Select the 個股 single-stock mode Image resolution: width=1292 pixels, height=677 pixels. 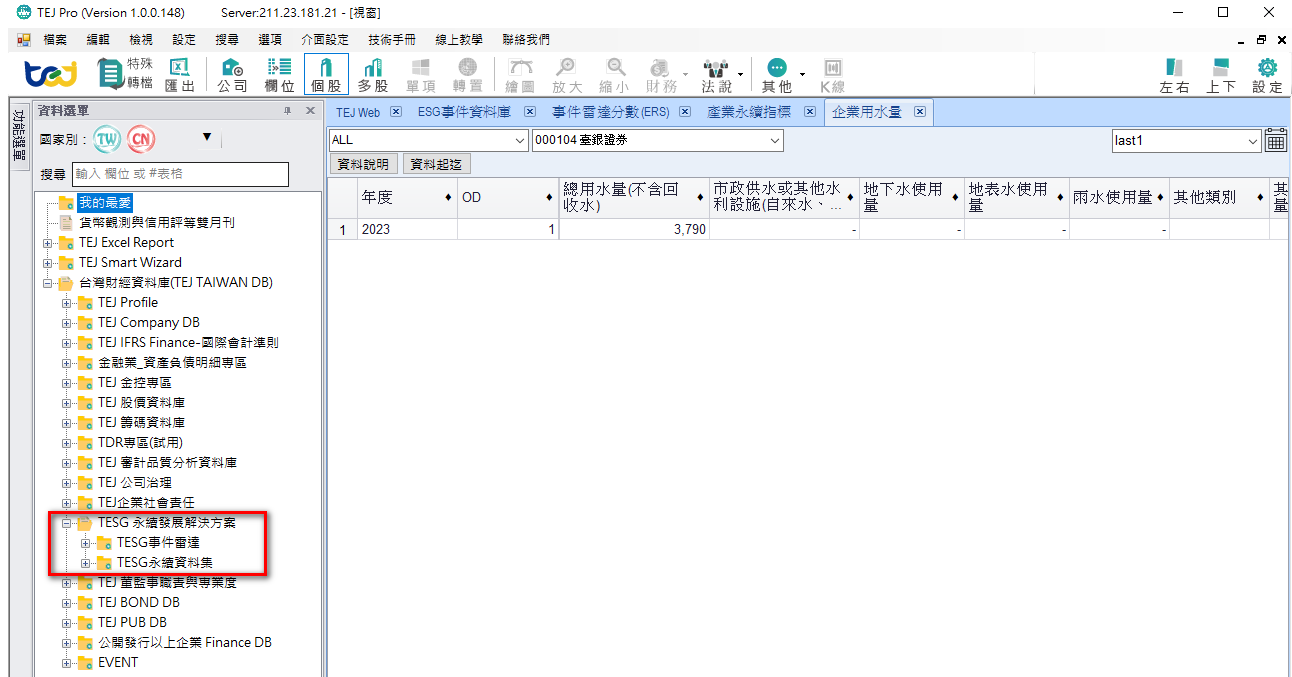(x=326, y=75)
